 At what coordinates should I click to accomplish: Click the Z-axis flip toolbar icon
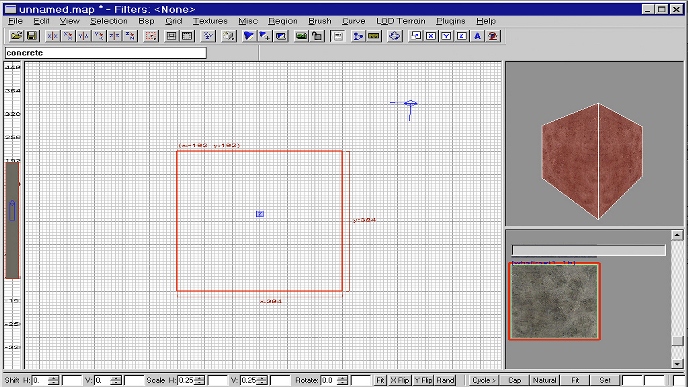115,36
